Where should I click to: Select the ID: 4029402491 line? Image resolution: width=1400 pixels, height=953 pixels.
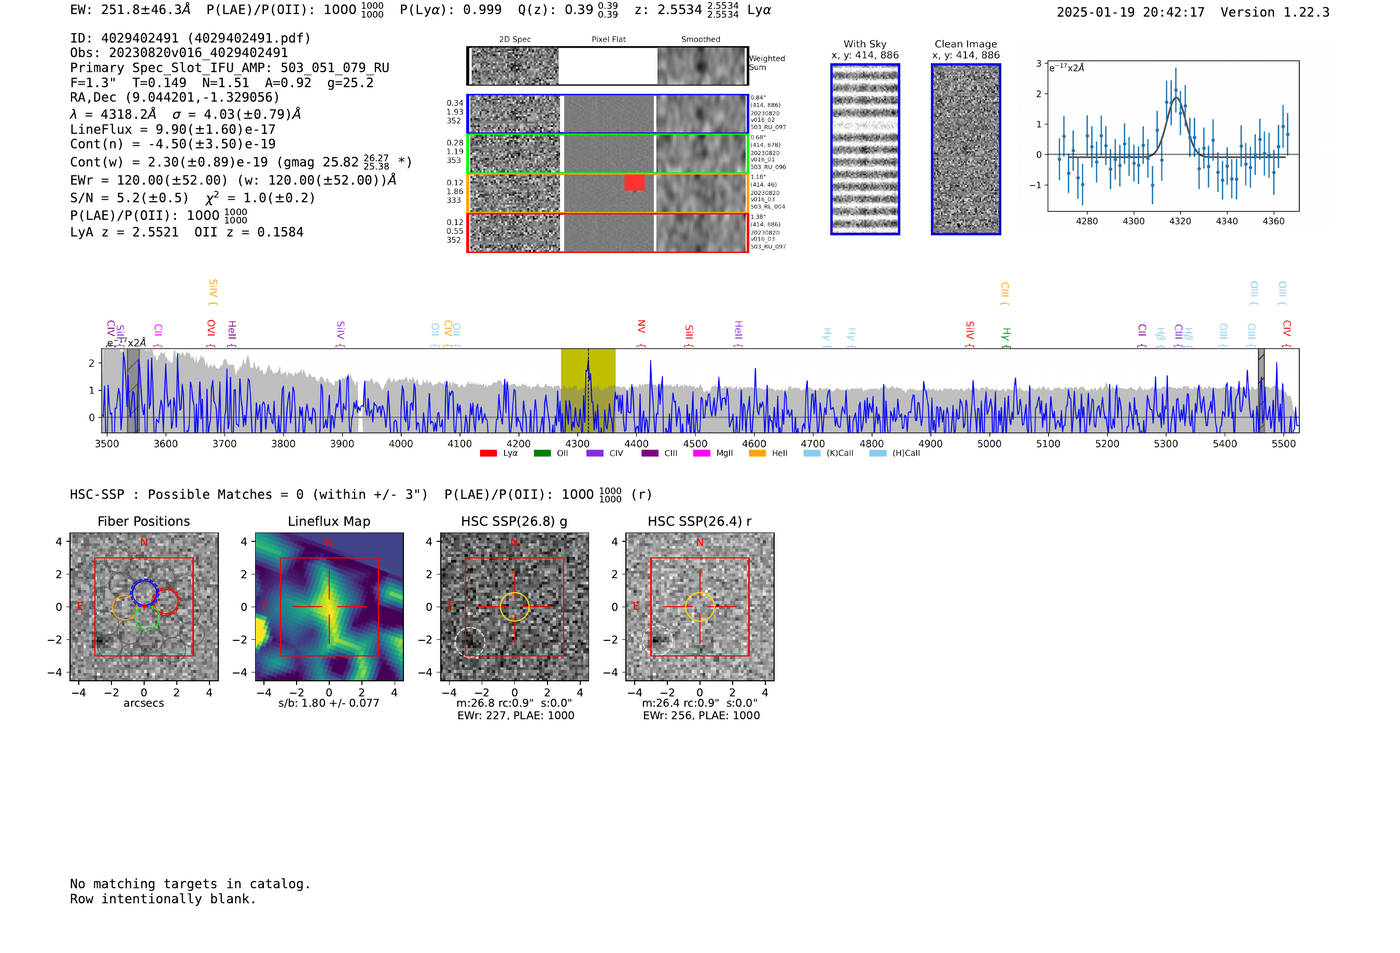pos(190,38)
